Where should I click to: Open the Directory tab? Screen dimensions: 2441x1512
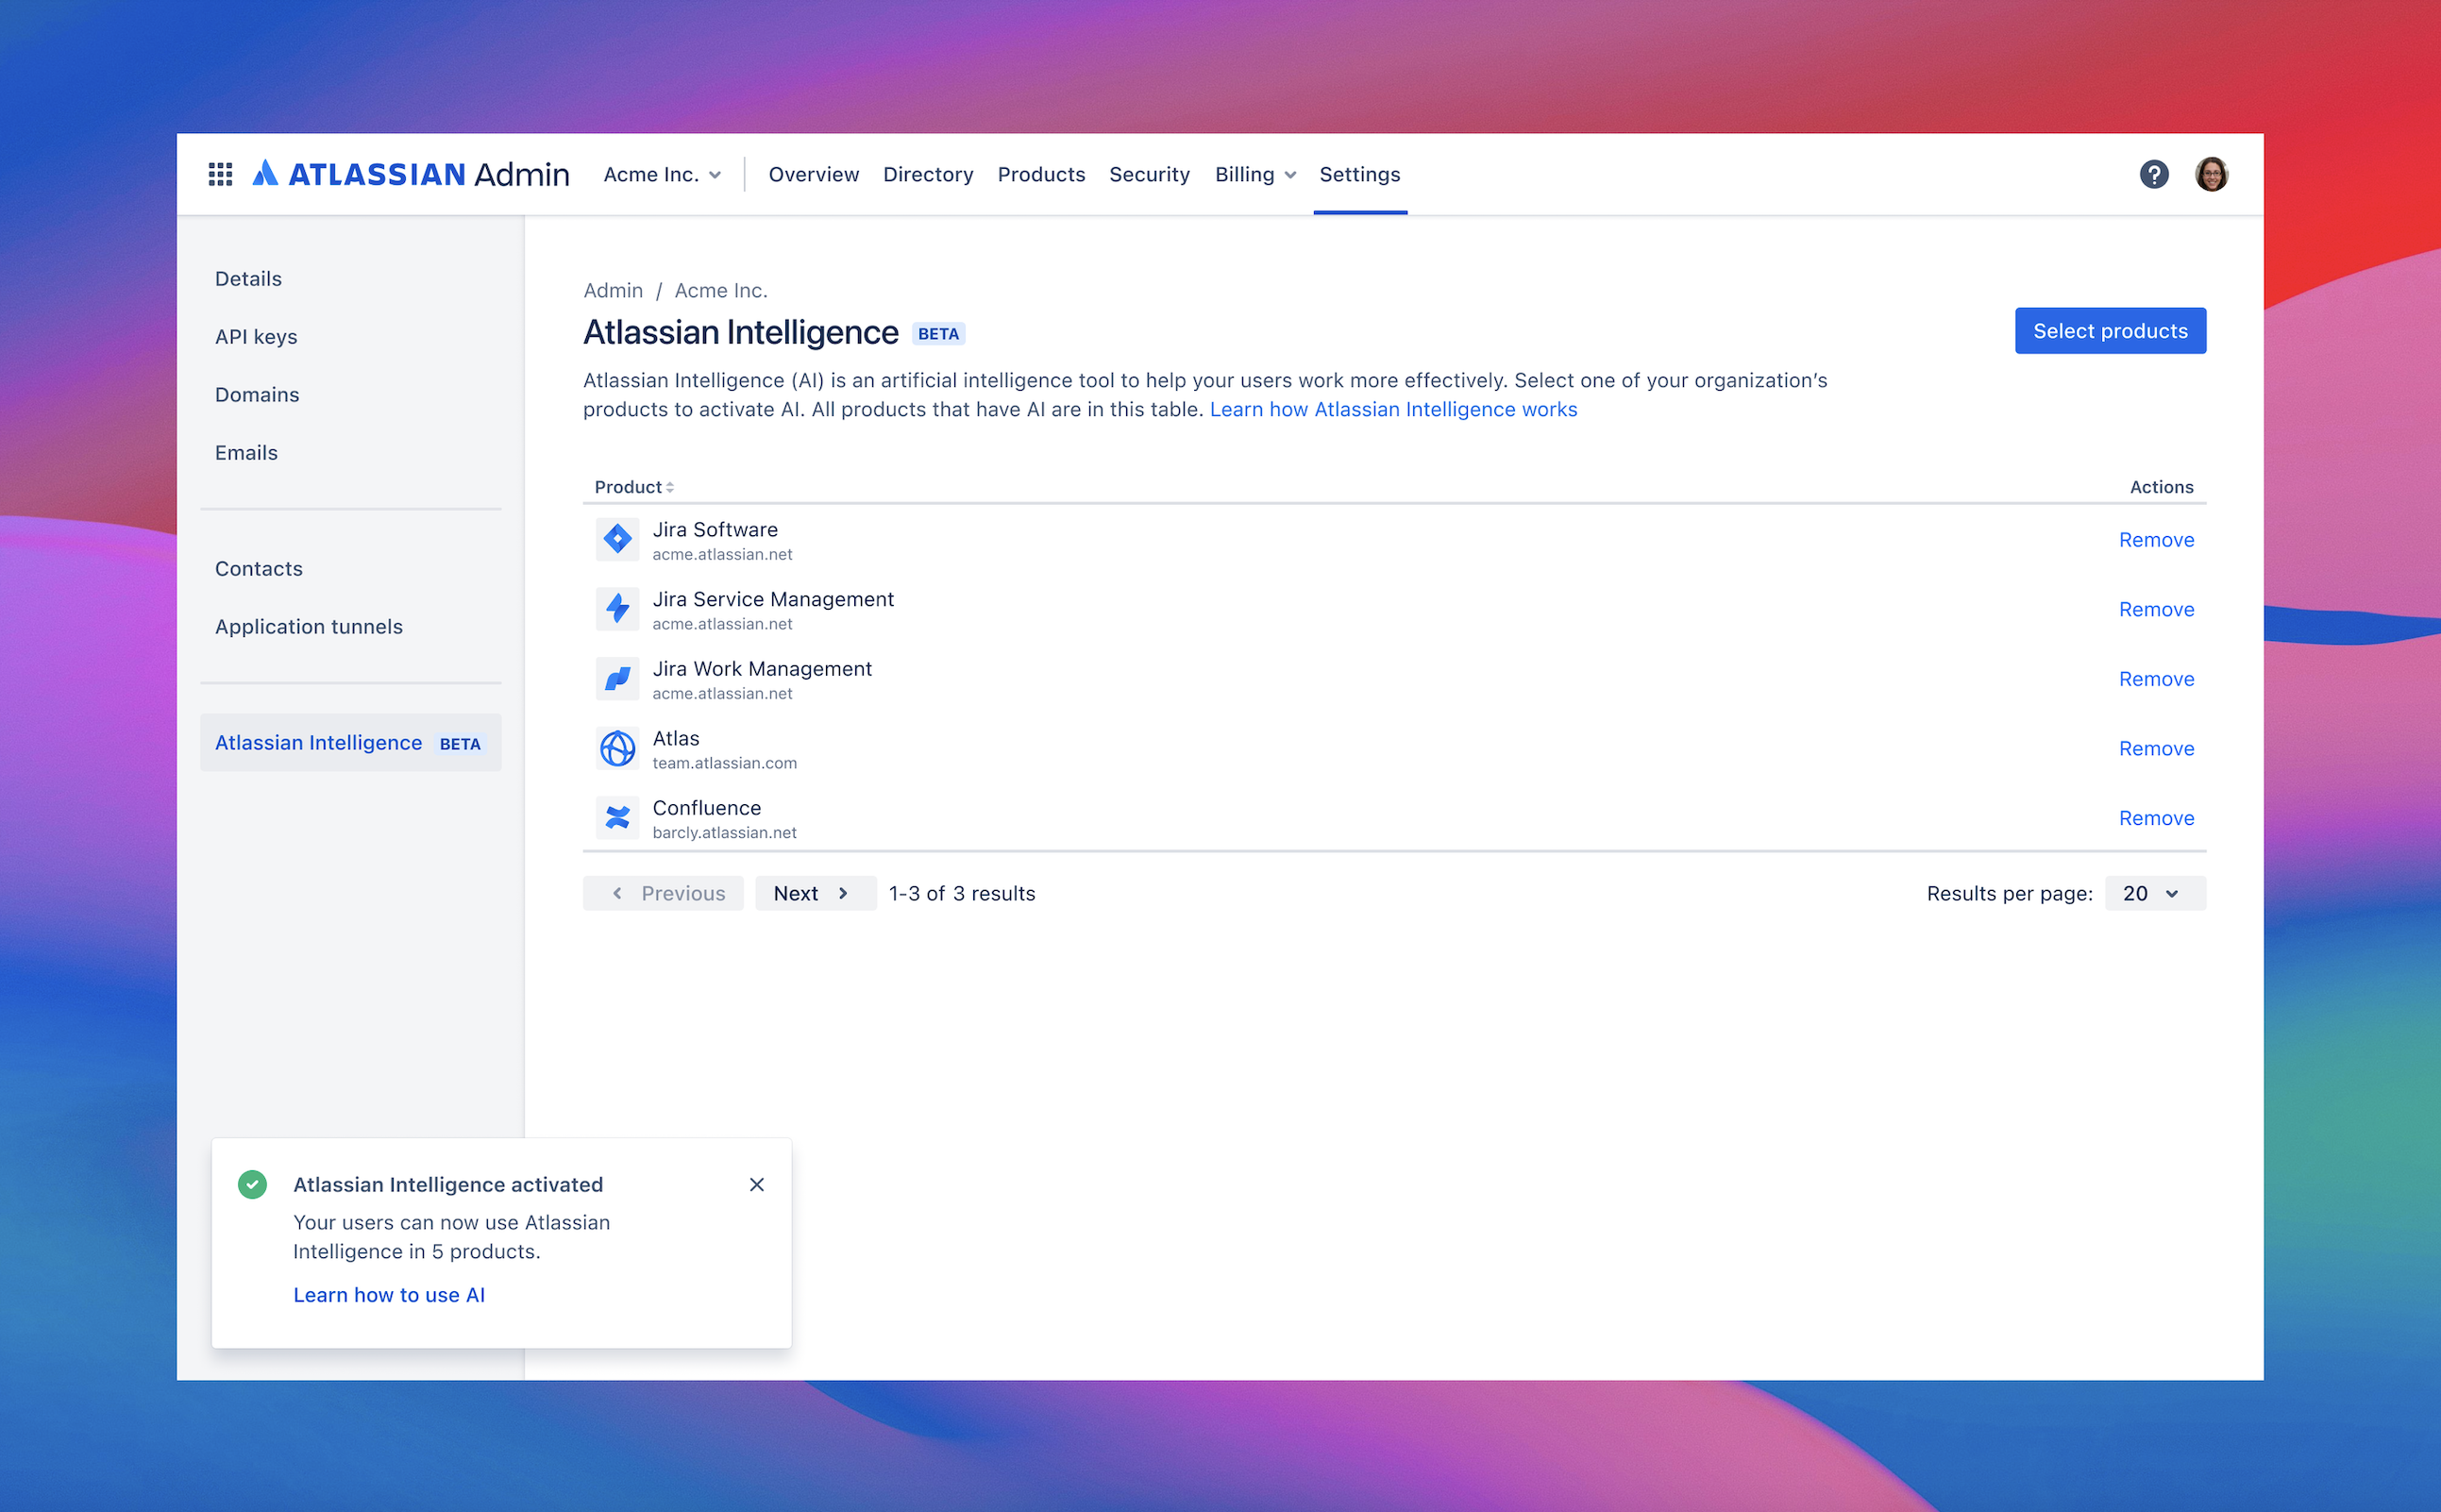point(928,174)
